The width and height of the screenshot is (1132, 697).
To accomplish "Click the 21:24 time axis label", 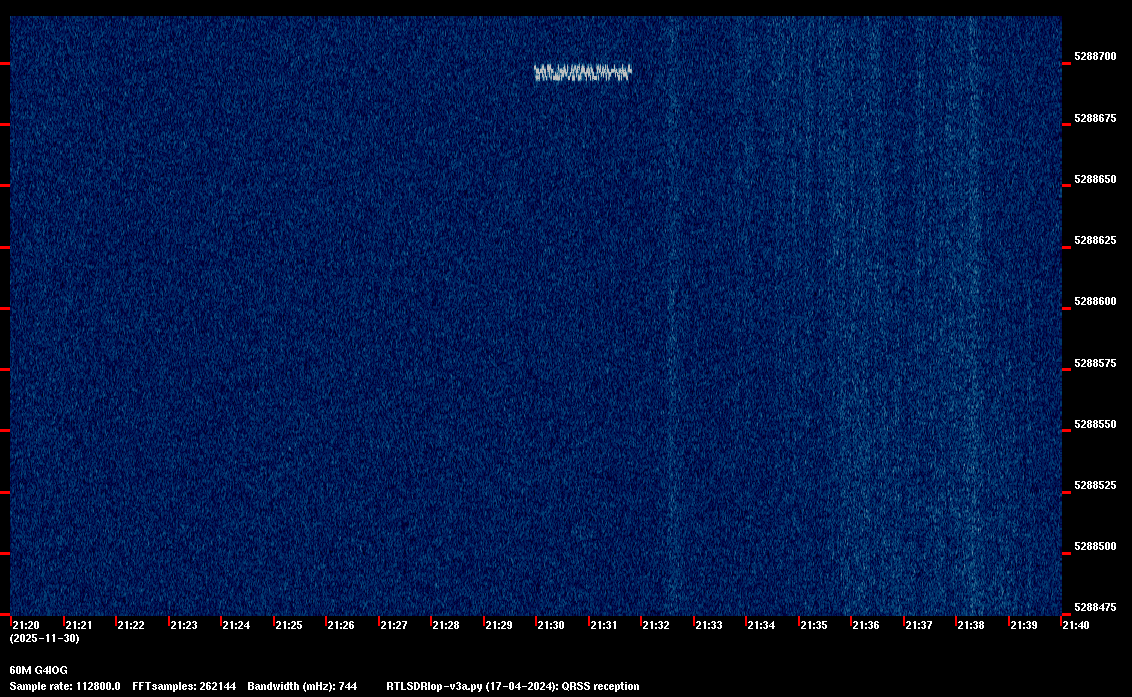I will (x=236, y=625).
